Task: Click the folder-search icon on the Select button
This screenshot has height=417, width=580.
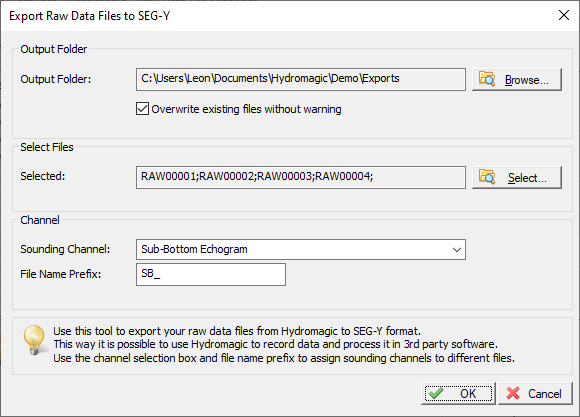Action: 487,176
